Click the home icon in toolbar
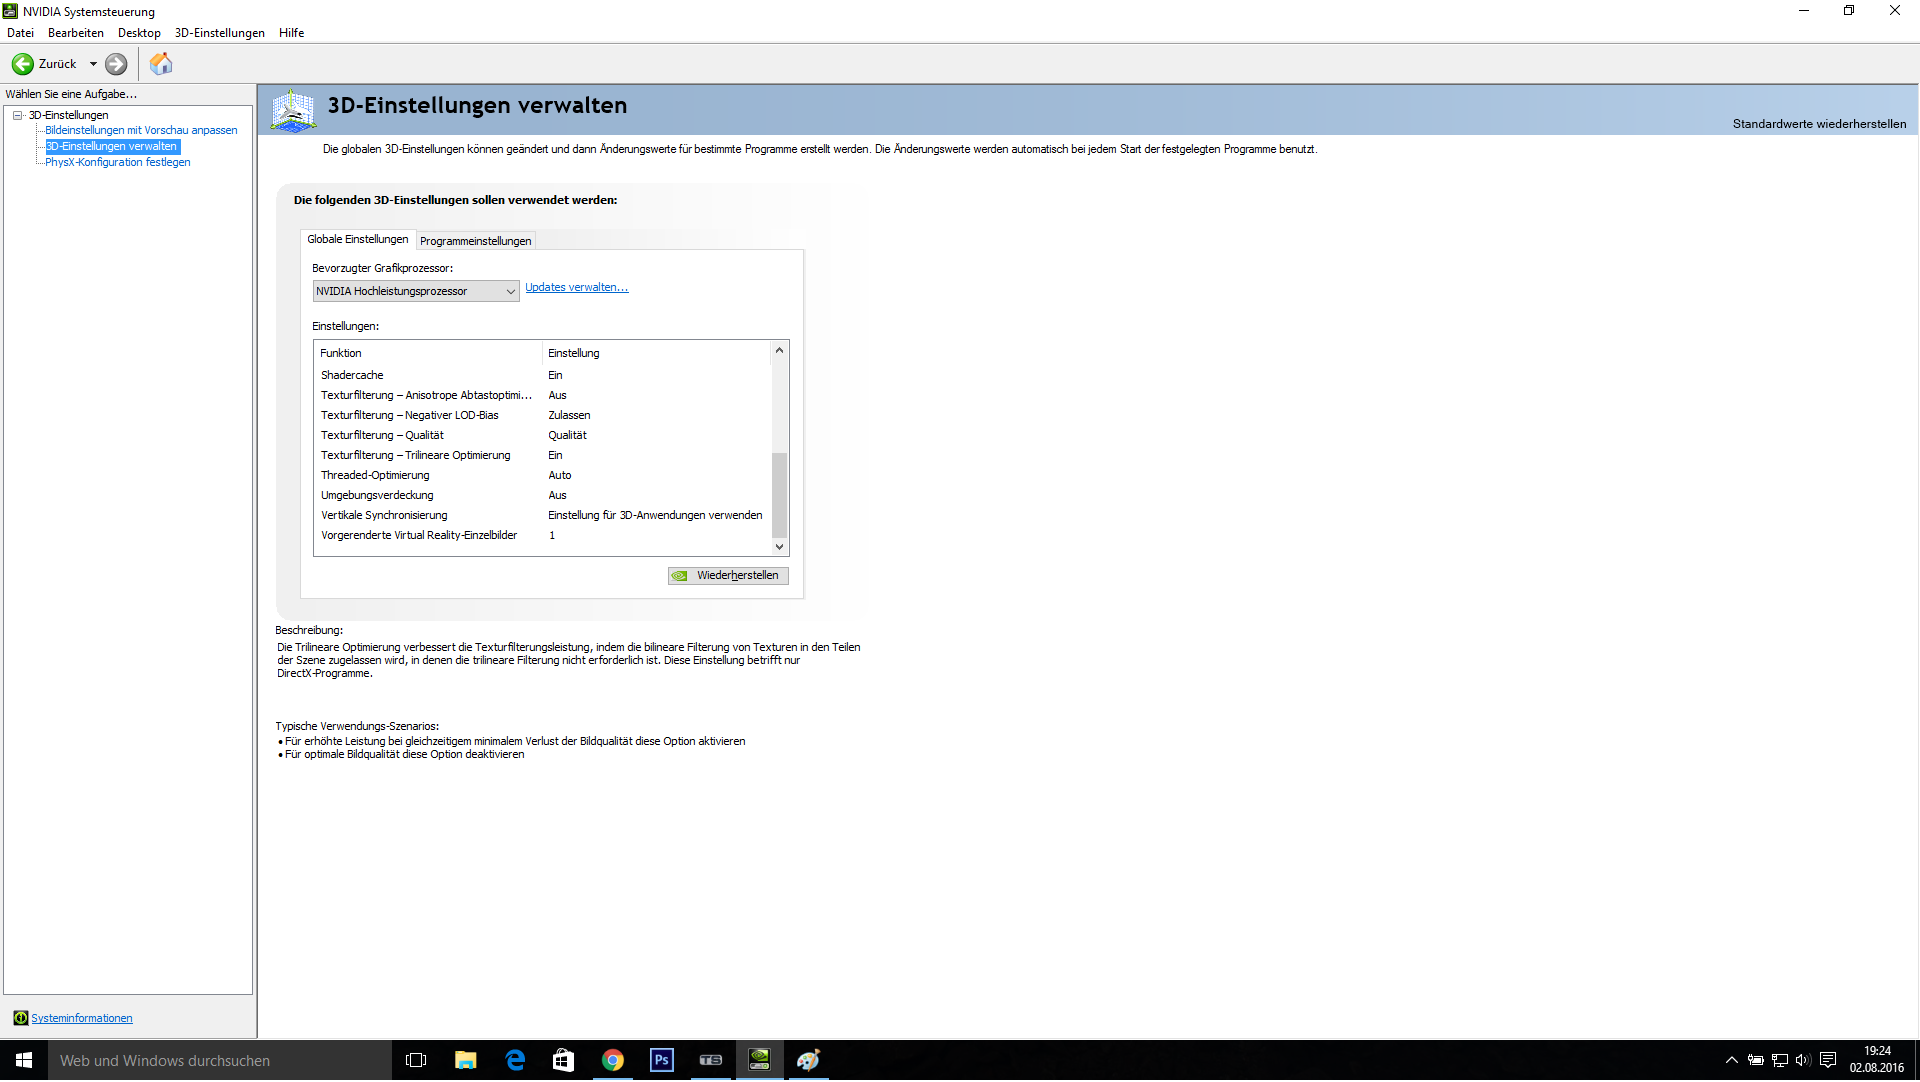The image size is (1920, 1082). pos(161,64)
